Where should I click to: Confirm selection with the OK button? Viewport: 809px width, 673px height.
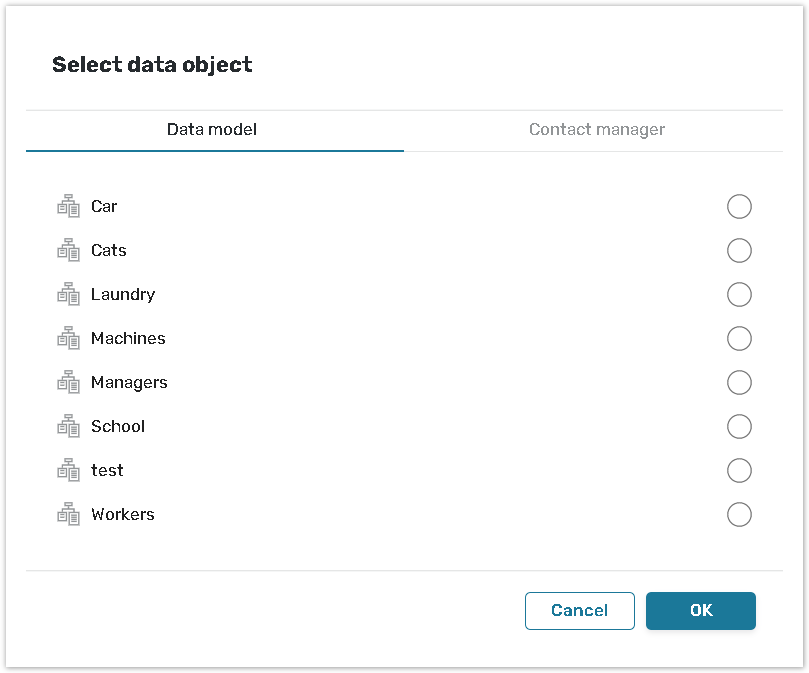pos(701,611)
